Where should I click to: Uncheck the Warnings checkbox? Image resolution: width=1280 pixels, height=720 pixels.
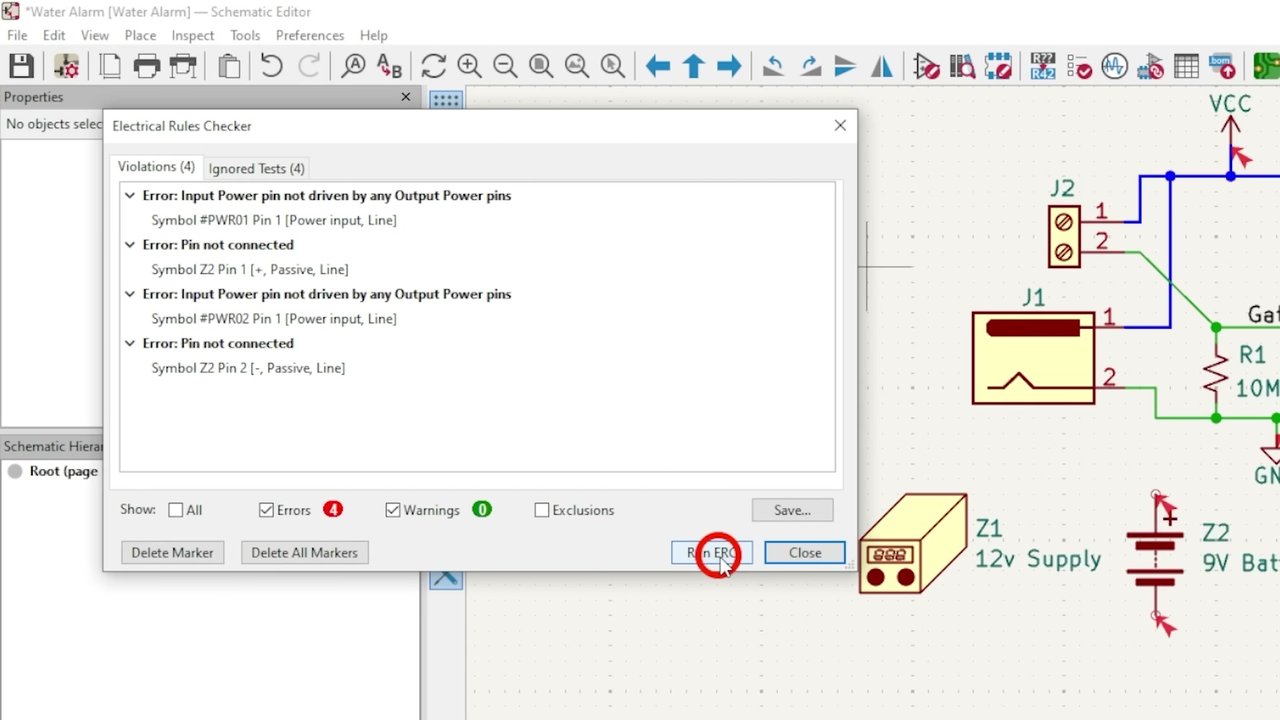(x=393, y=510)
